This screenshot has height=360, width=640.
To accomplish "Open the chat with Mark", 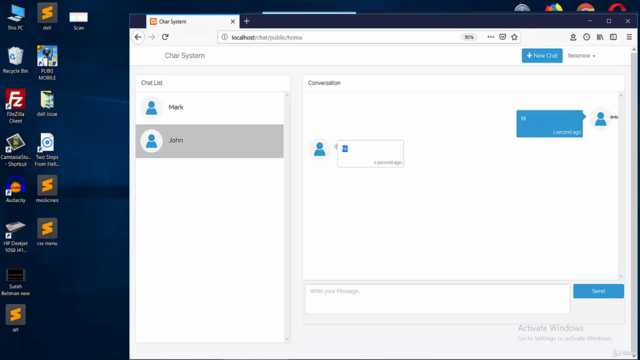I will coord(209,107).
